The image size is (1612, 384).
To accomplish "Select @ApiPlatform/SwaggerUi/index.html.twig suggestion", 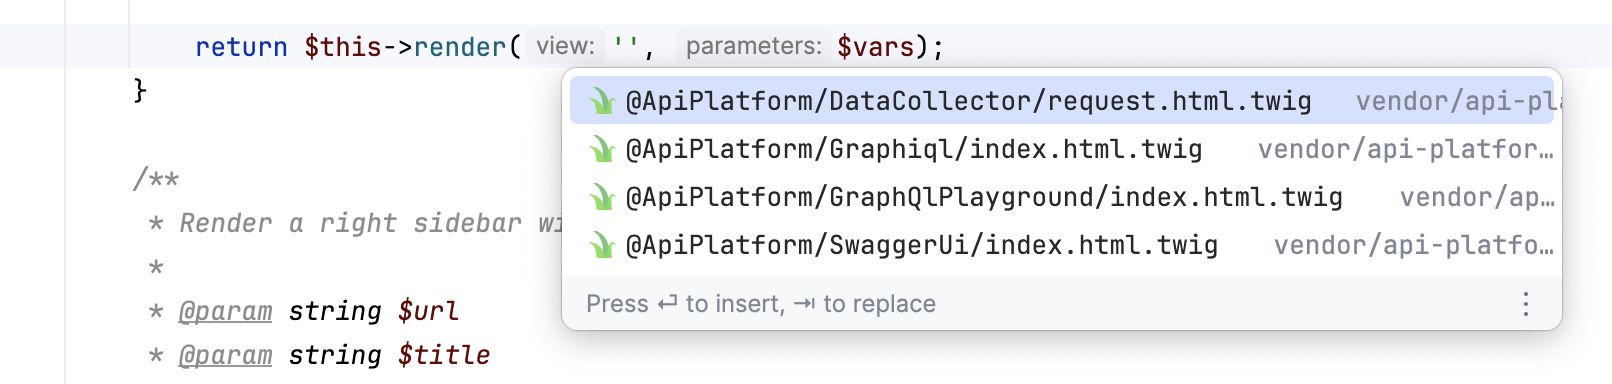I will [x=1062, y=245].
